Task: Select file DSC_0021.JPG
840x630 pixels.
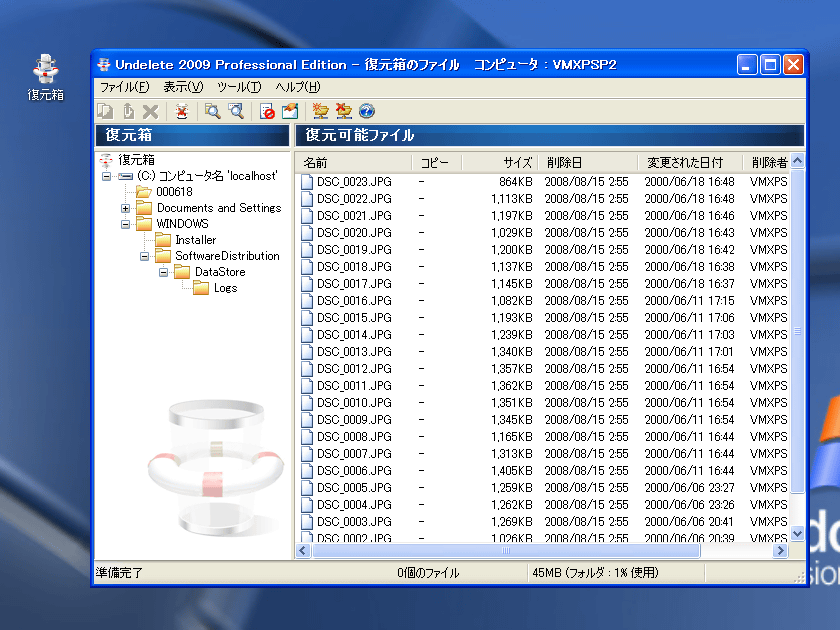Action: [354, 216]
